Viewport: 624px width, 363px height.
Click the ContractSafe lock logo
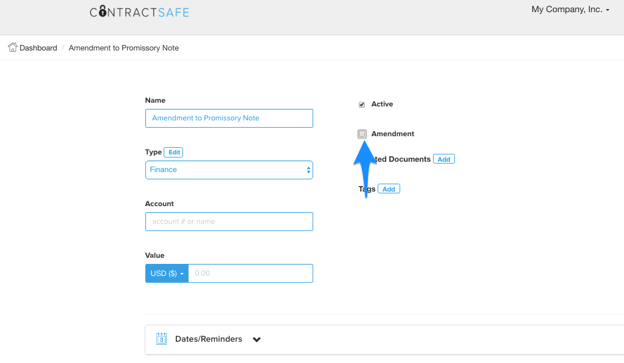[139, 12]
